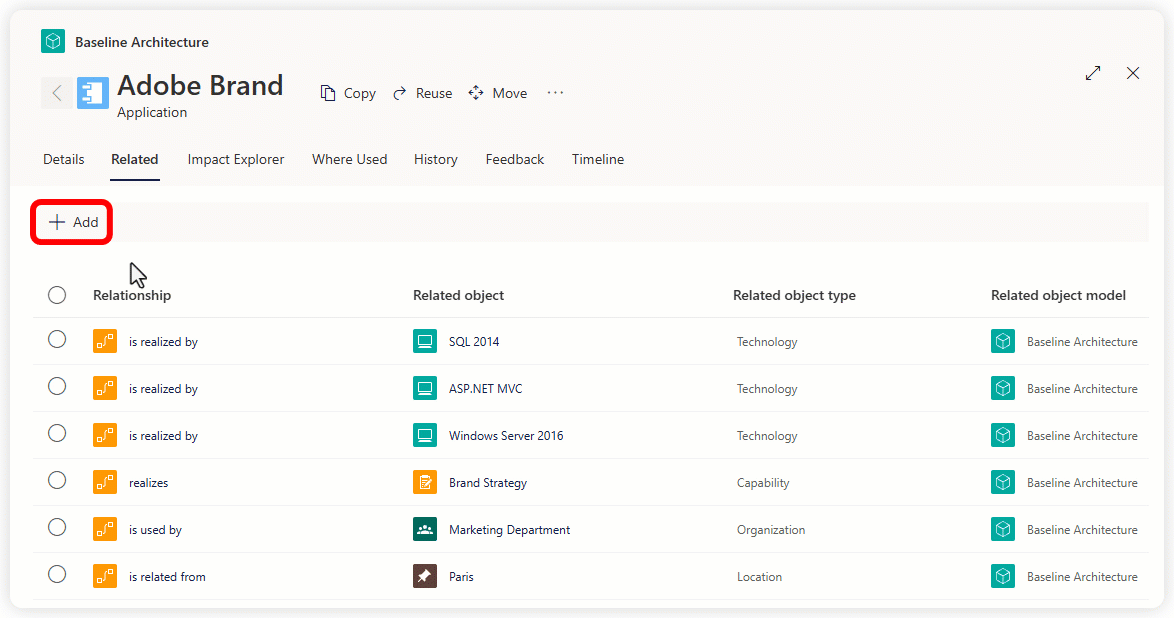The height and width of the screenshot is (618, 1174).
Task: Expand the panel to full screen
Action: (1093, 73)
